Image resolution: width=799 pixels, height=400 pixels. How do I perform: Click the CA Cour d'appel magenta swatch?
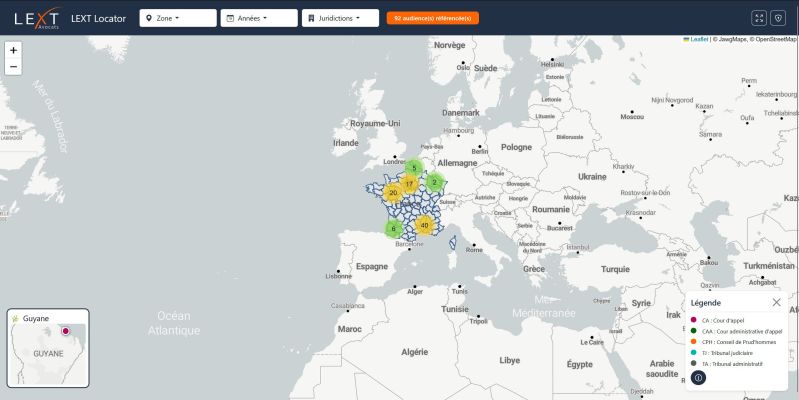click(x=694, y=320)
